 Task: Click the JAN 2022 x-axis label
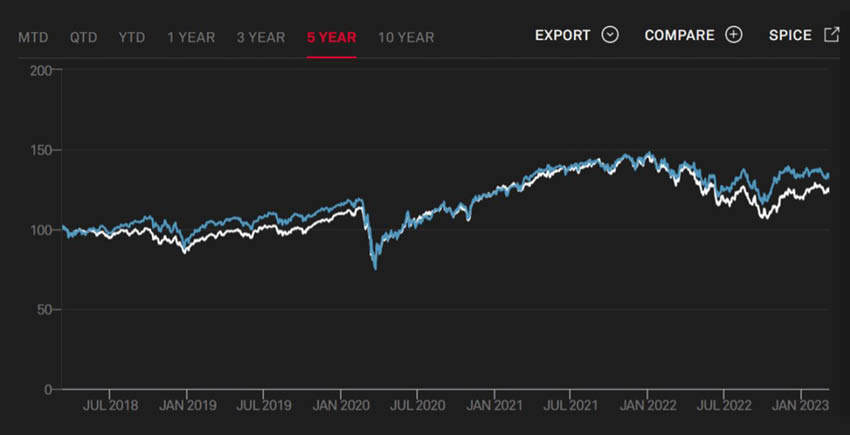coord(647,406)
